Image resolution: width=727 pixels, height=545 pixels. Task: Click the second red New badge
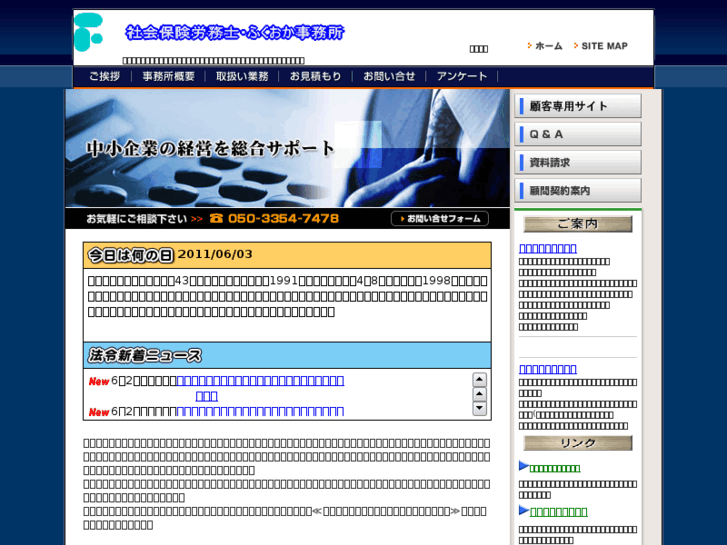coord(99,412)
